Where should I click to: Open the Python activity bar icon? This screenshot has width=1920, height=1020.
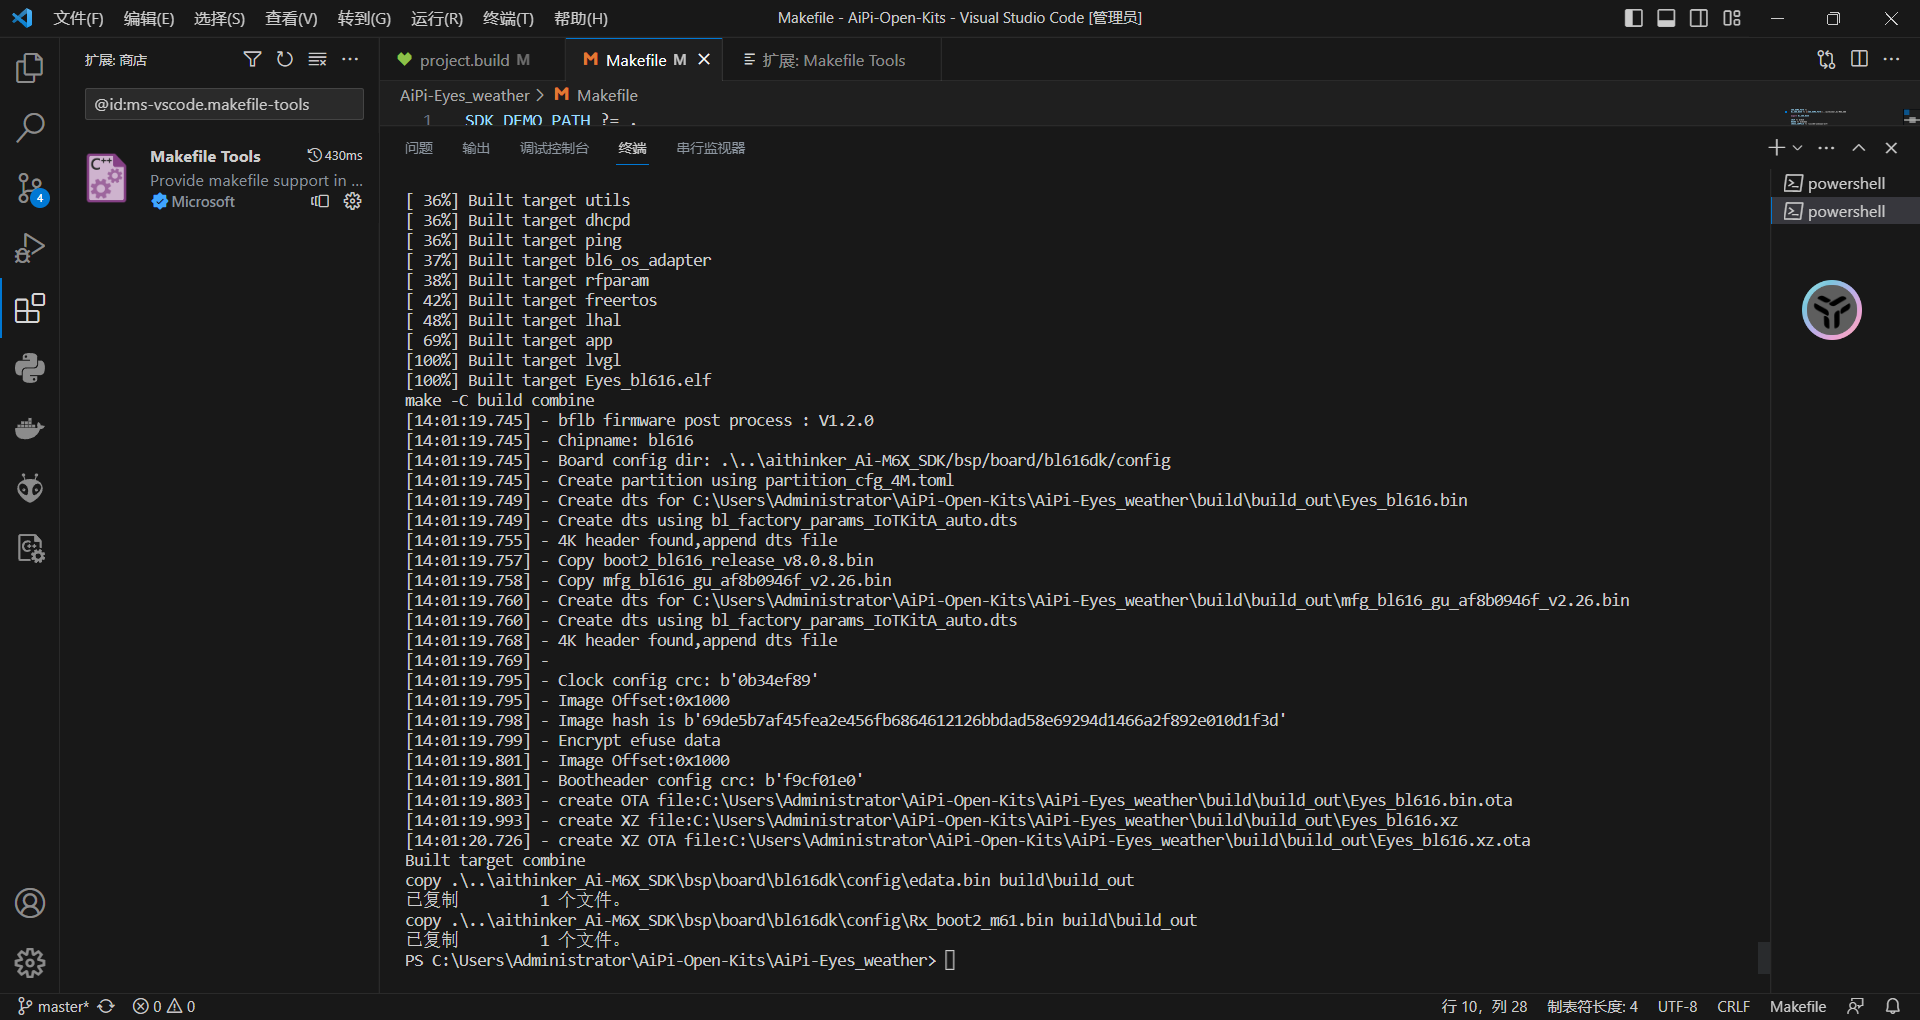click(x=30, y=368)
